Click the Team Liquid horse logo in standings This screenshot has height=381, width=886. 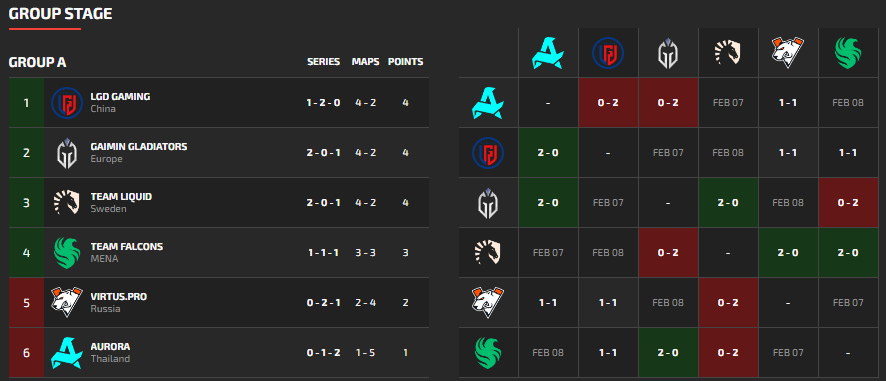[x=67, y=202]
